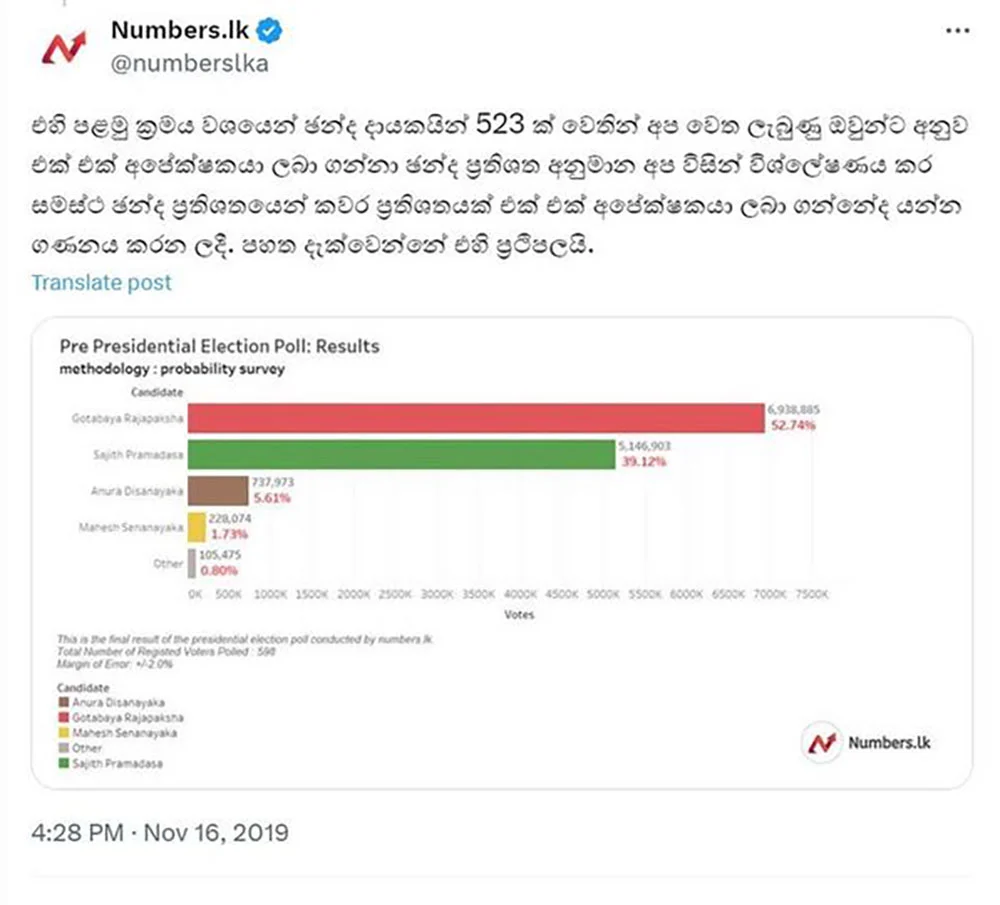
Task: Click the Sajith Pramadasa green bar
Action: coord(402,454)
